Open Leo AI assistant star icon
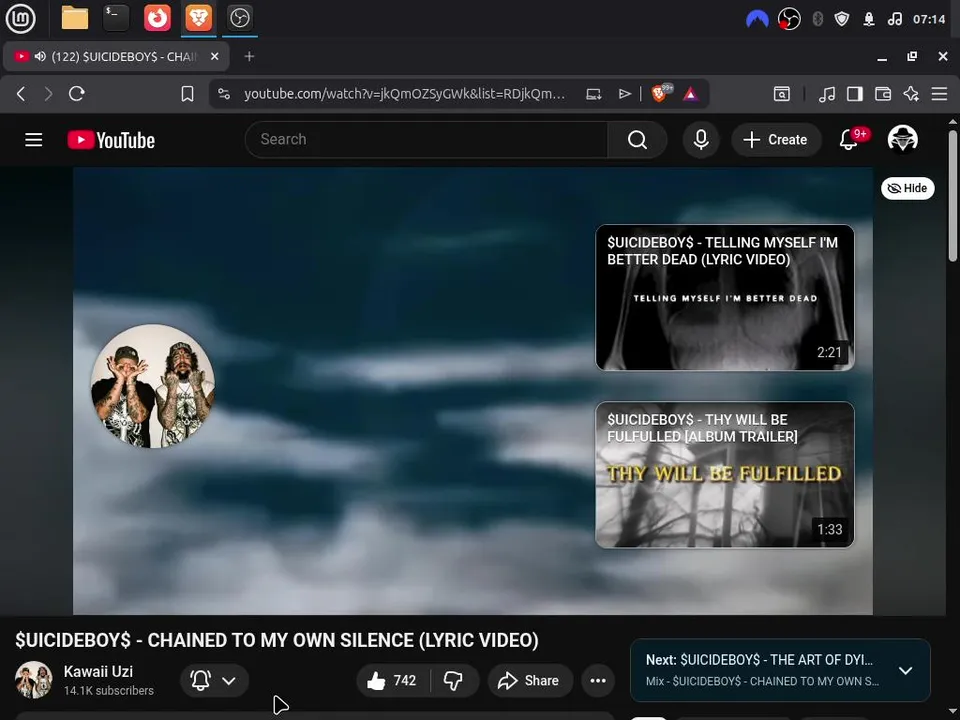 pos(911,94)
